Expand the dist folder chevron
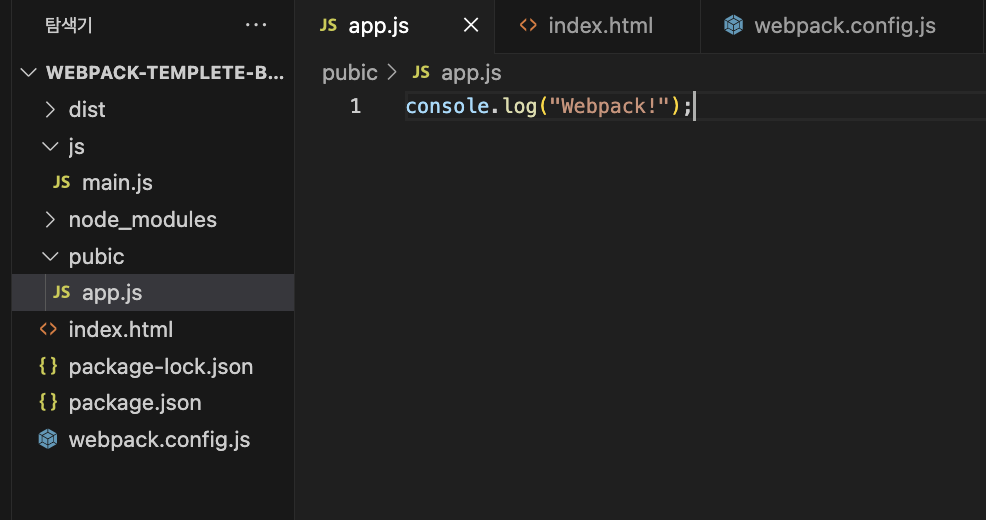 [x=50, y=109]
